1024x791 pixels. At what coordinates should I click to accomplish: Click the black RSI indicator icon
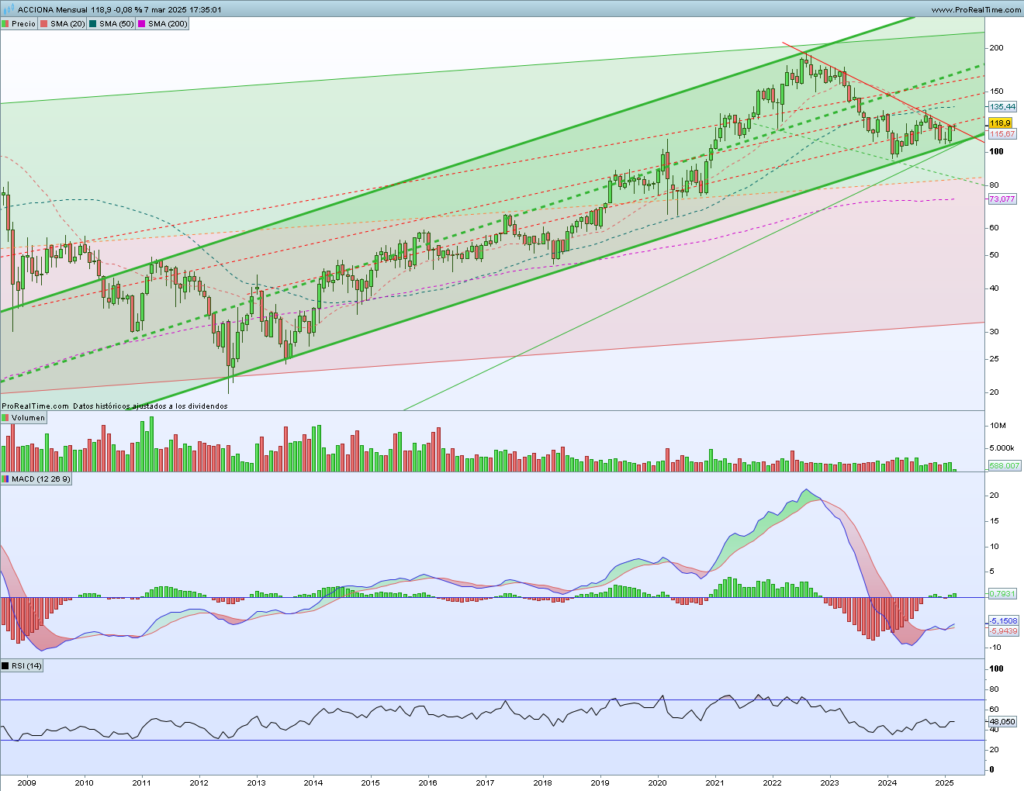(6, 666)
